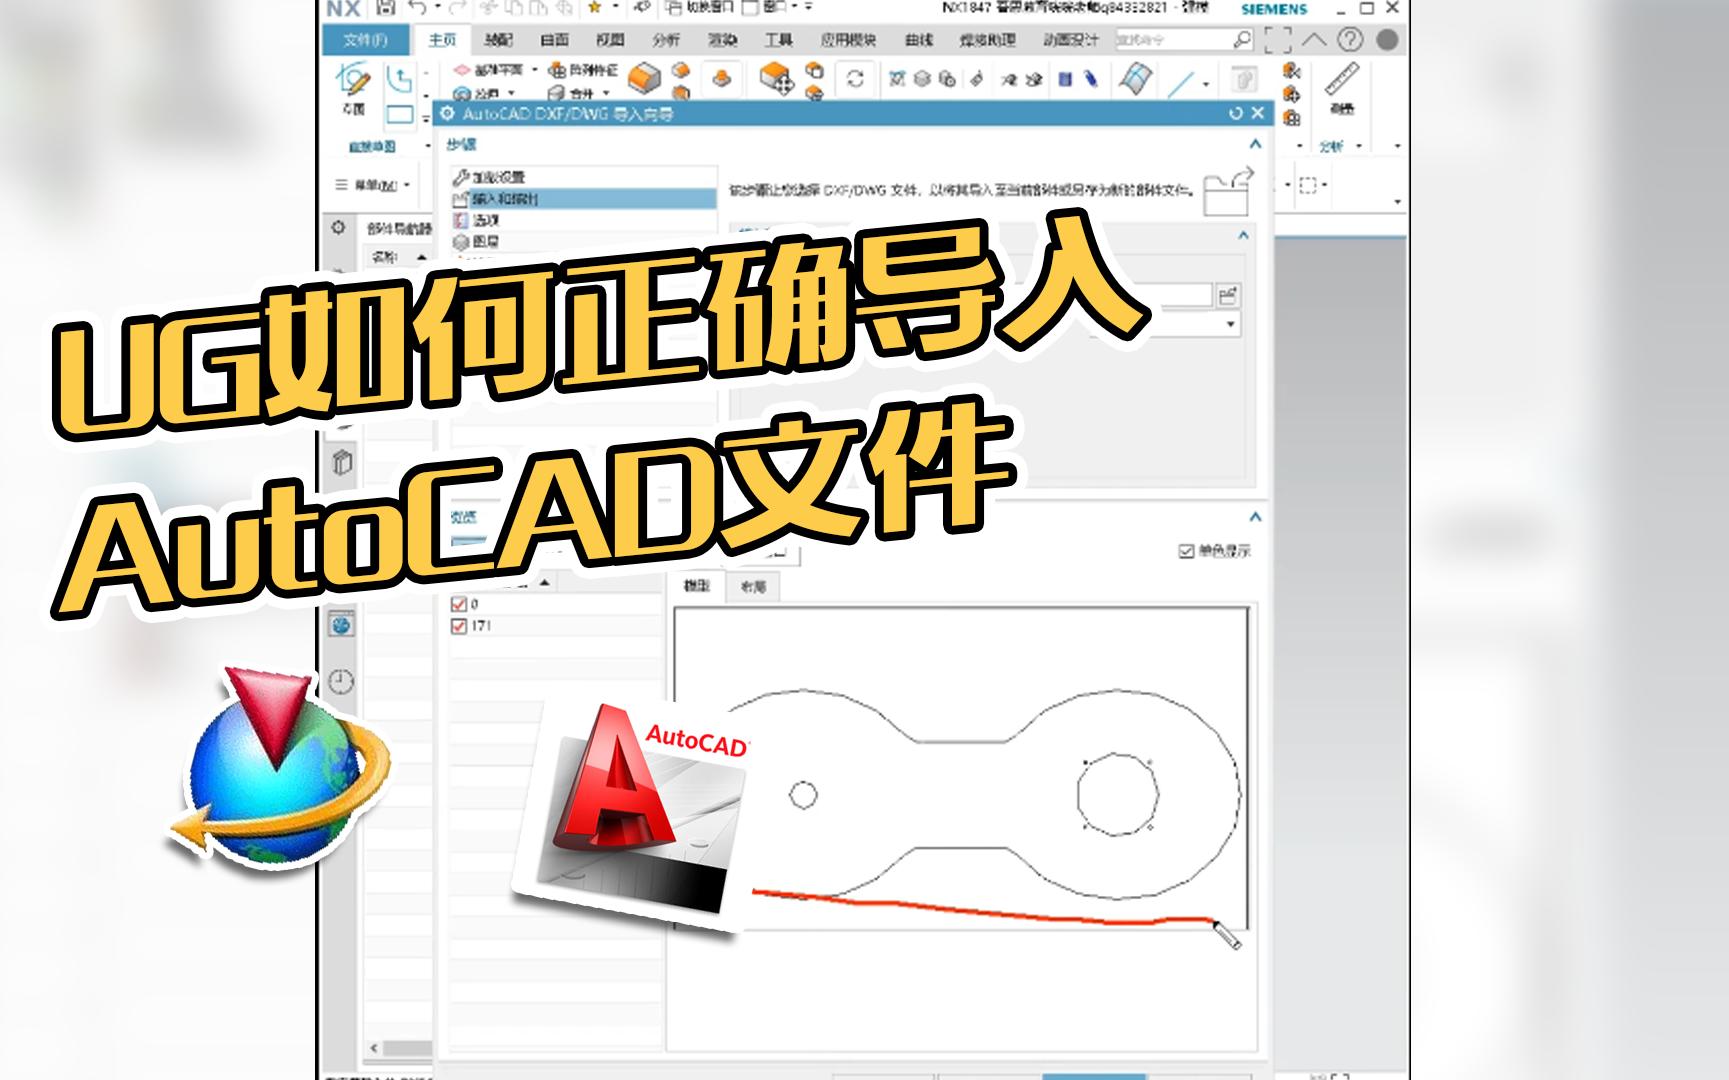Toggle the monochrome display checkbox
The width and height of the screenshot is (1729, 1080).
pos(1186,551)
